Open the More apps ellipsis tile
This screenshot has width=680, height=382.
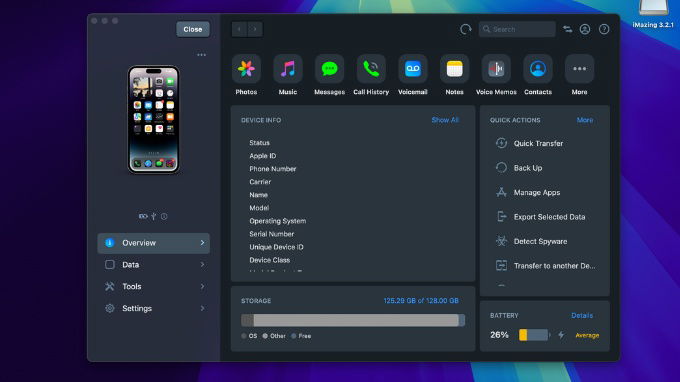click(x=579, y=69)
